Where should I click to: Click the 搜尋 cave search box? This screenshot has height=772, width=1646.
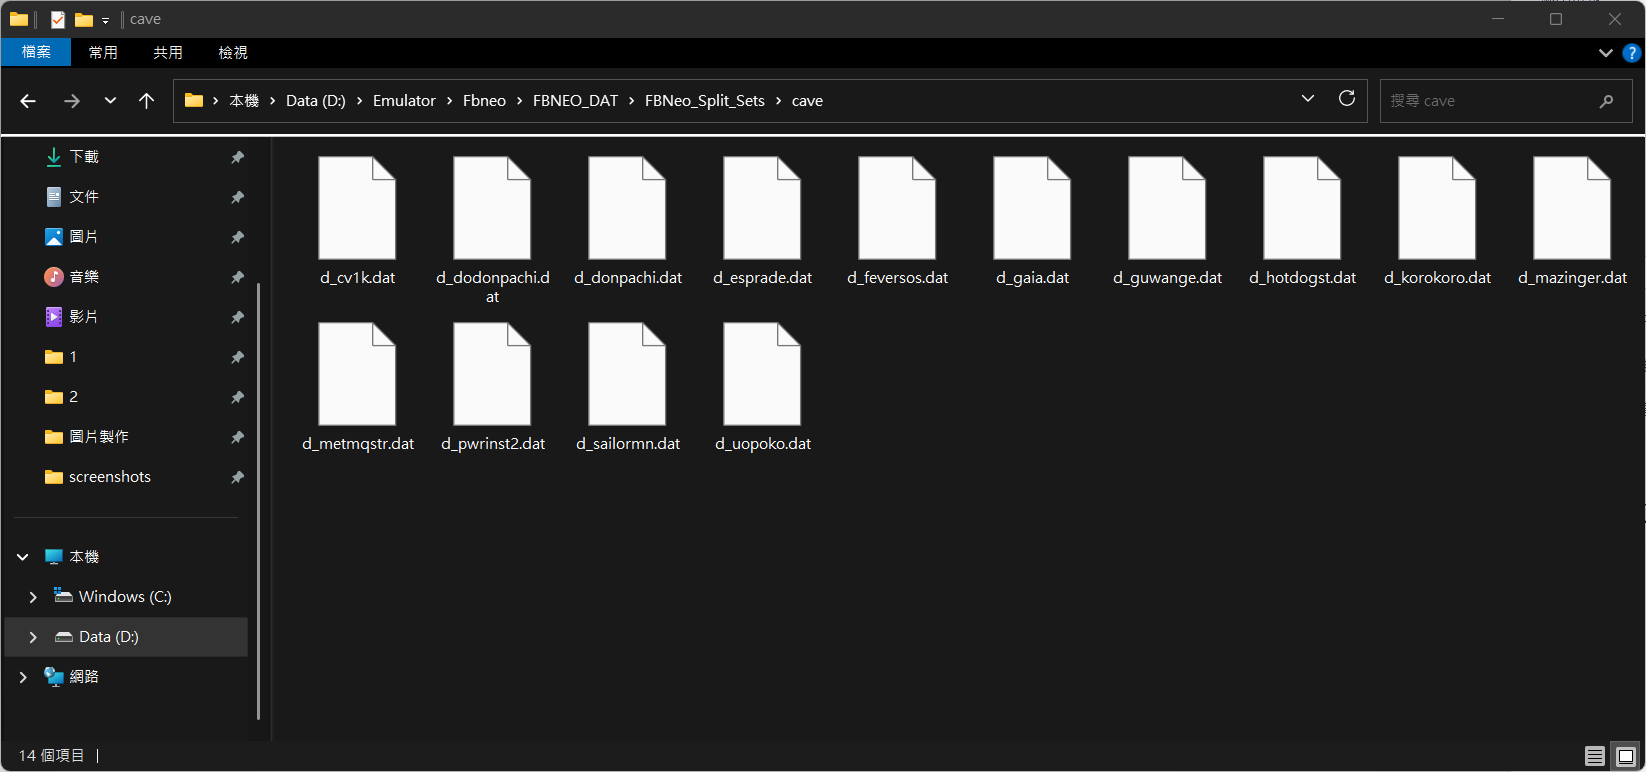1490,101
